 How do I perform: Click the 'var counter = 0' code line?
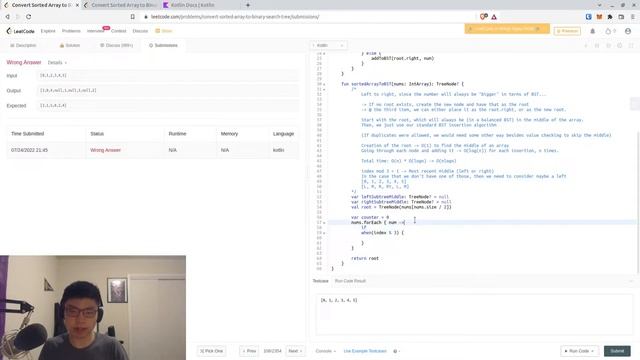[x=370, y=218]
